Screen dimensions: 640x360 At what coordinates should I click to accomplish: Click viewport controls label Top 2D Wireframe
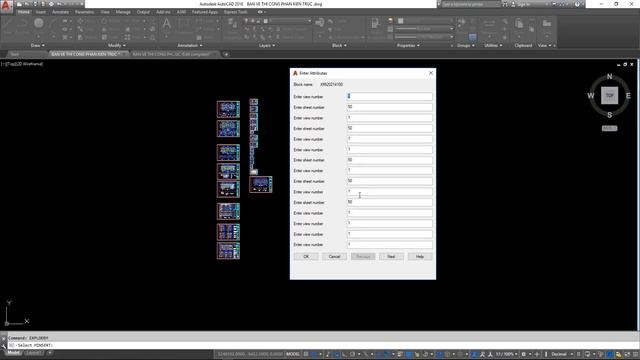pos(22,64)
